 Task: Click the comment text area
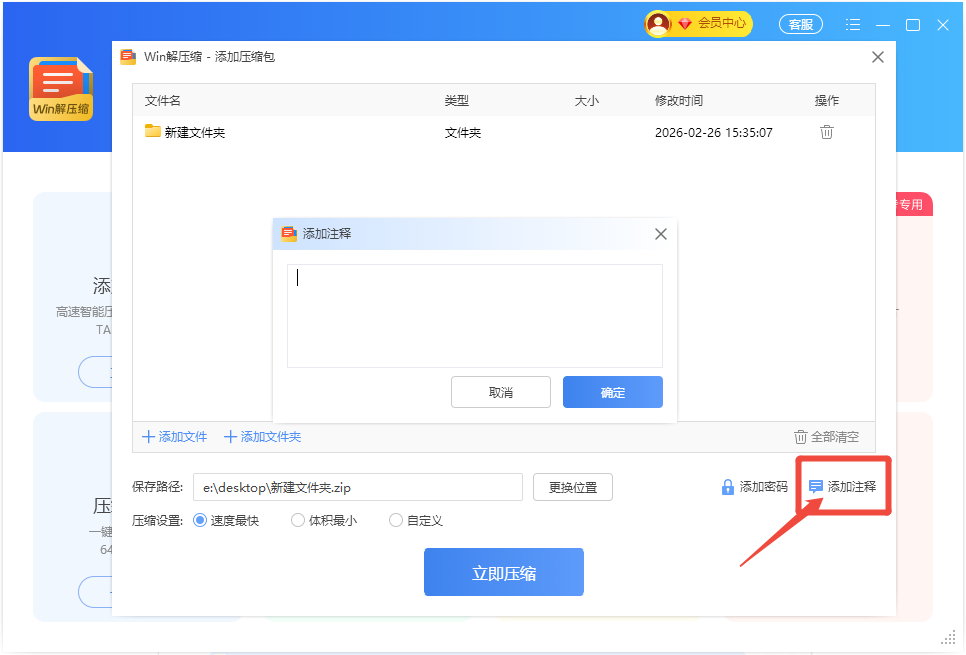point(474,315)
